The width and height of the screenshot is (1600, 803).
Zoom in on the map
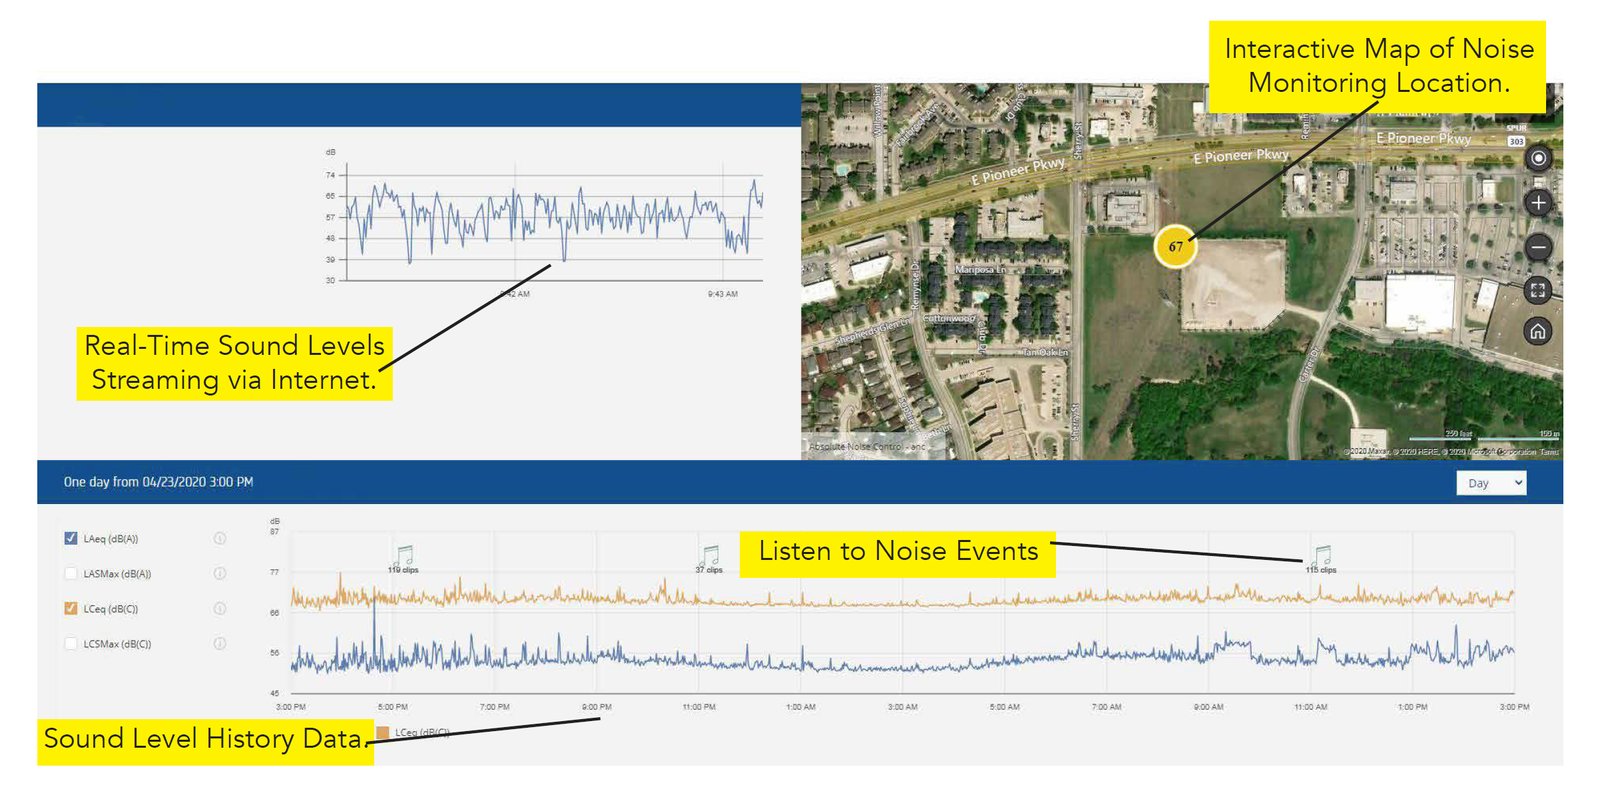pos(1538,203)
